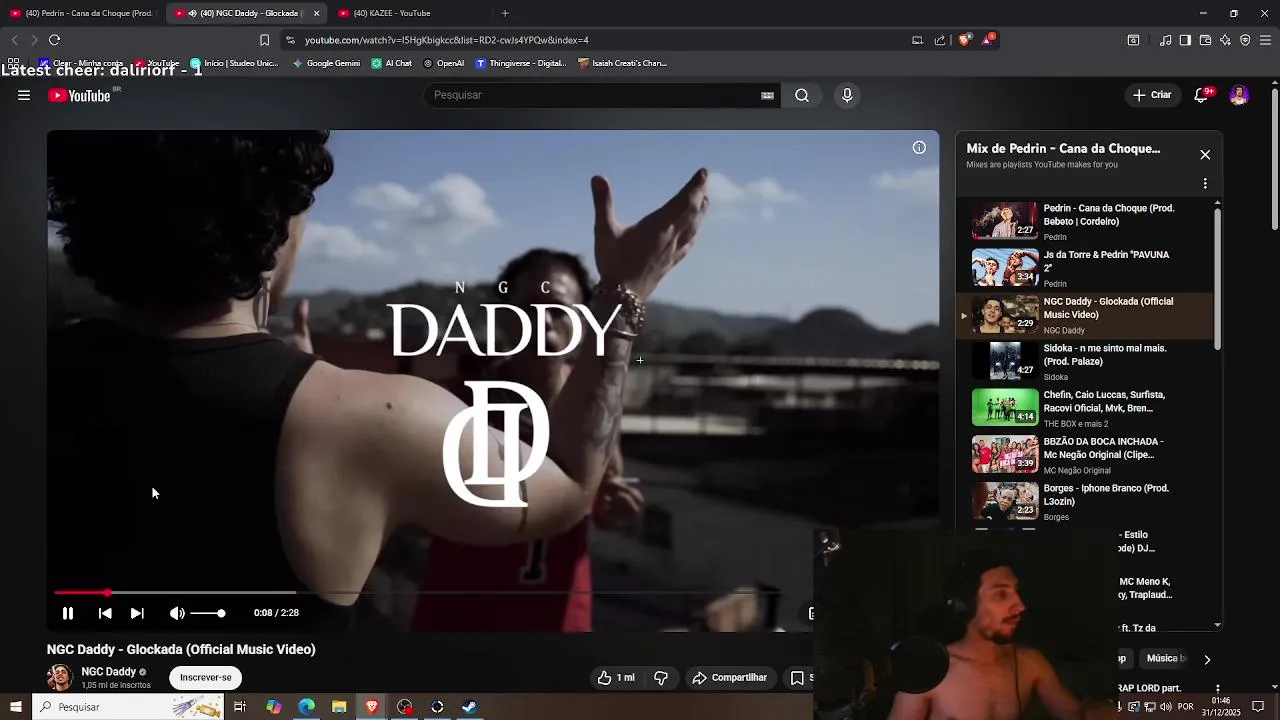Save the video with bookmark icon

[798, 678]
